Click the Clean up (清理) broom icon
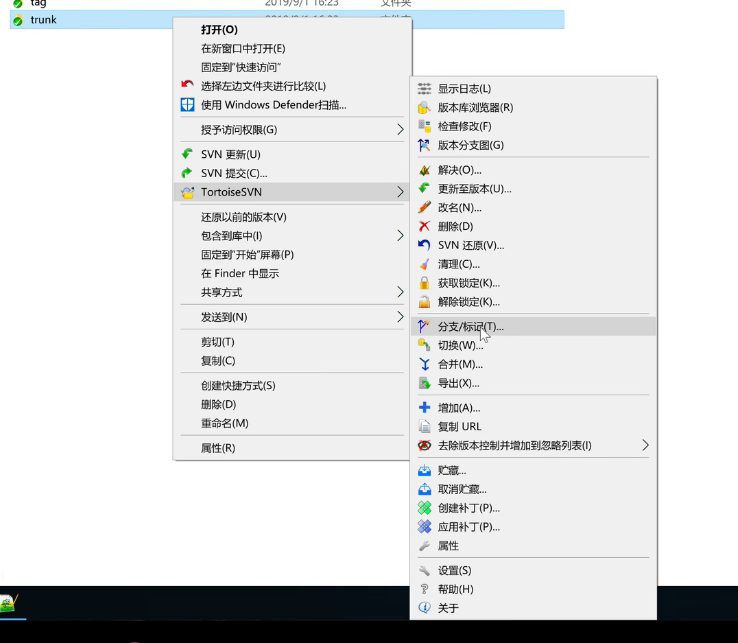 (x=424, y=264)
